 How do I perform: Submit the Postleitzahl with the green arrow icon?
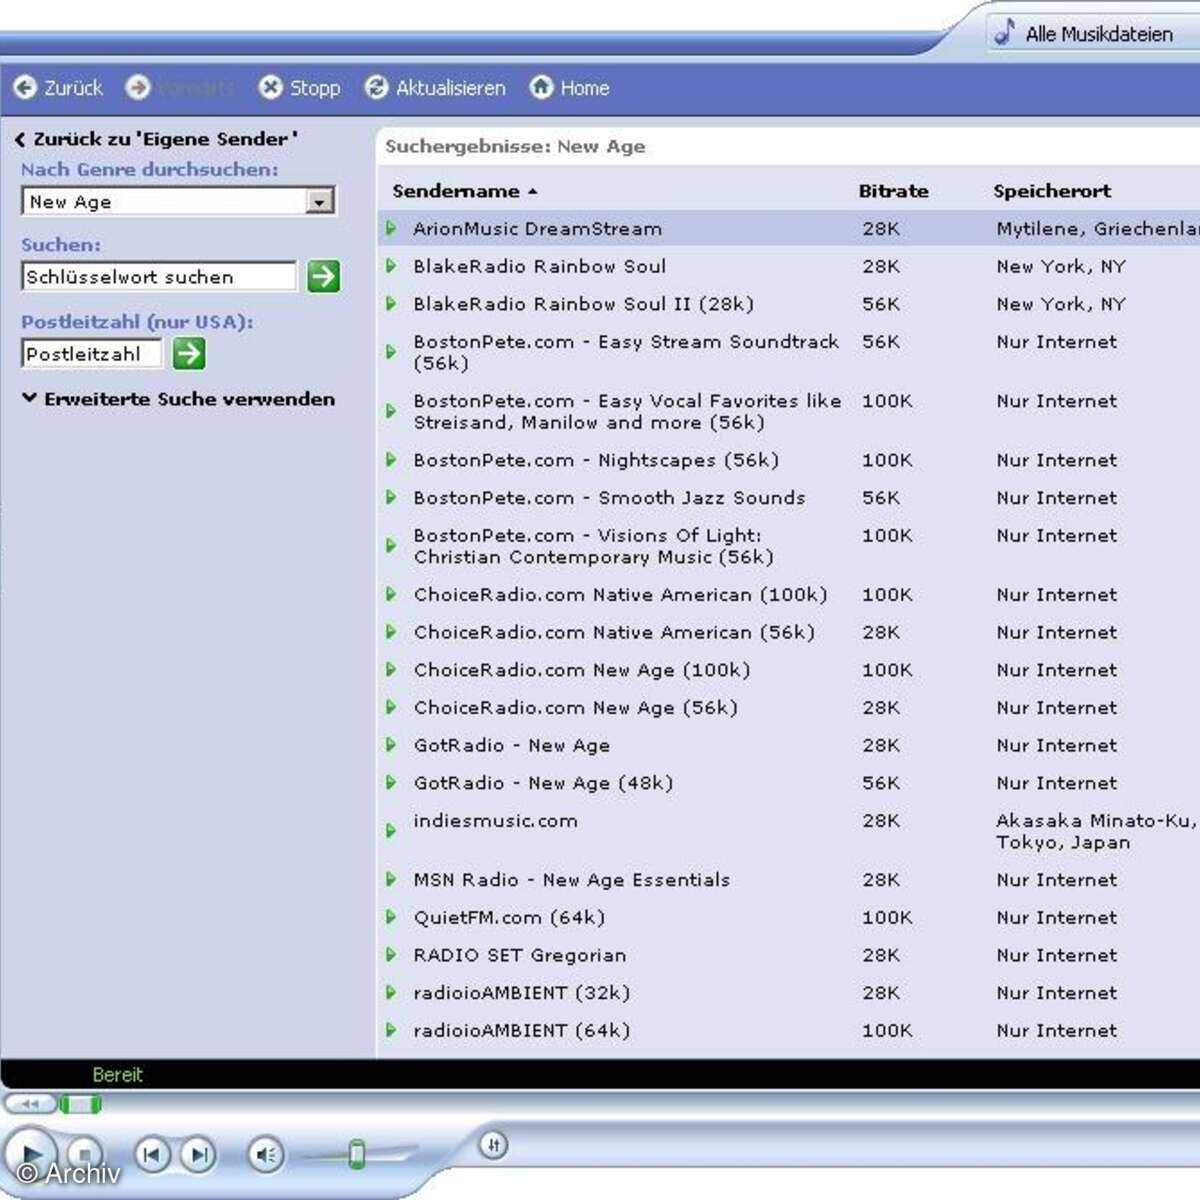[x=188, y=353]
